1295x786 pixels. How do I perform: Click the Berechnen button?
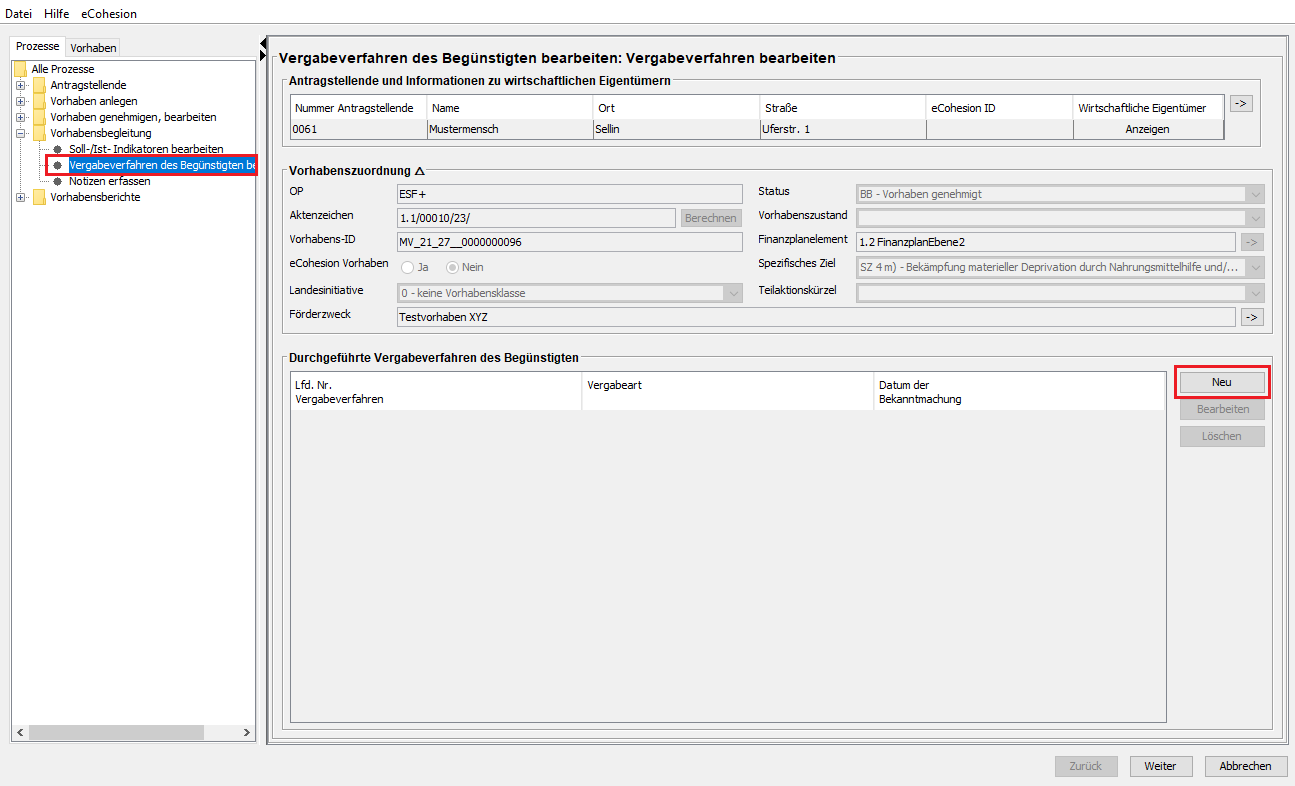(711, 218)
